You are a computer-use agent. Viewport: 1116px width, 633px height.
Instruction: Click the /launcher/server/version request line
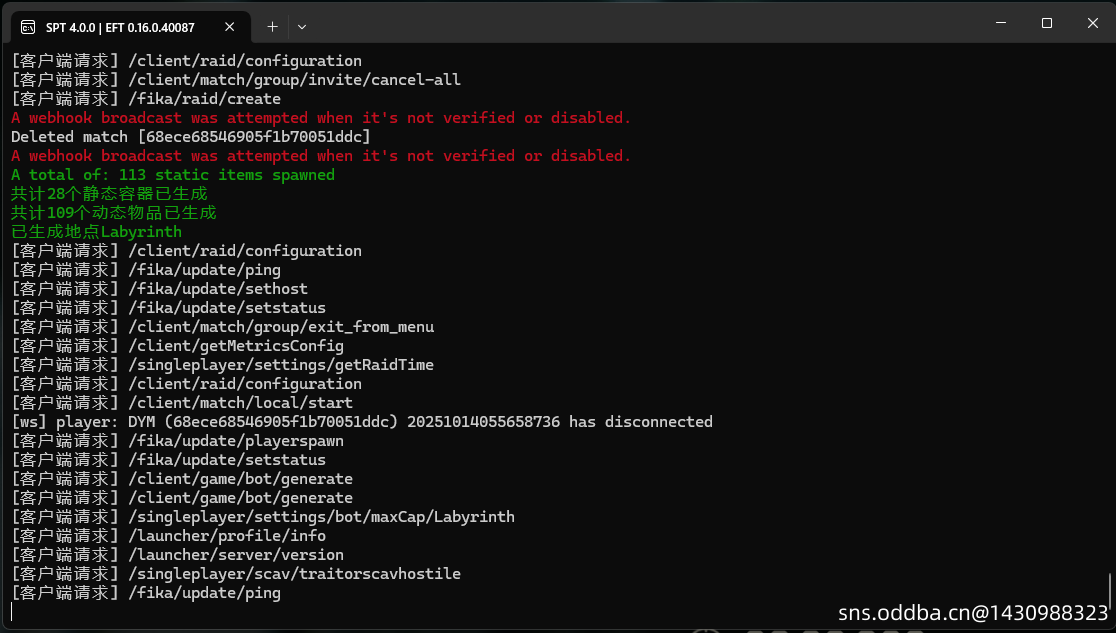(177, 555)
